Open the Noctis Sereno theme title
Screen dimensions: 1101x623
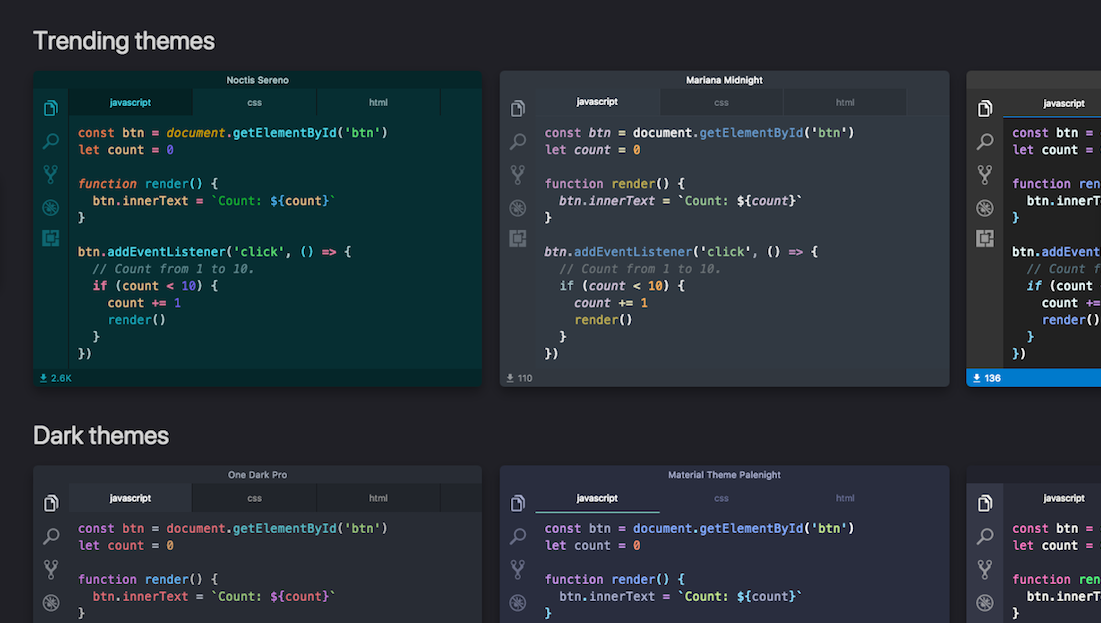pyautogui.click(x=258, y=80)
